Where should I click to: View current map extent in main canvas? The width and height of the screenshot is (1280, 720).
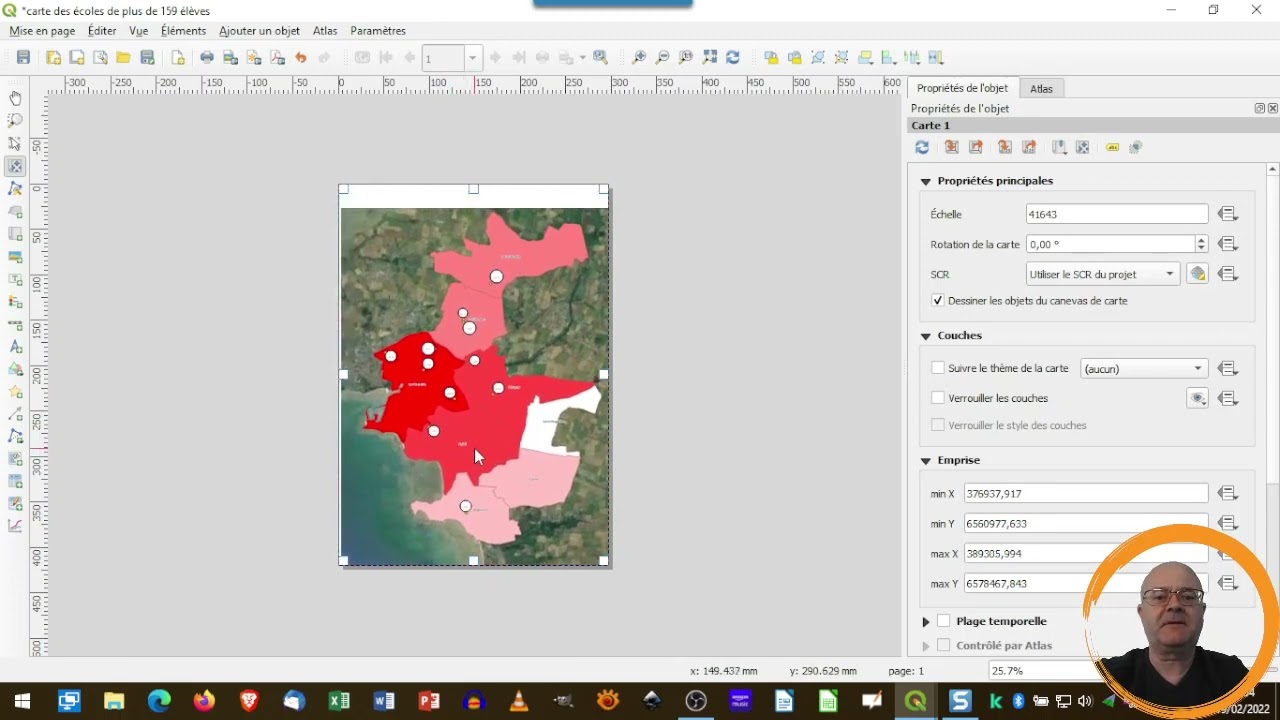click(976, 148)
